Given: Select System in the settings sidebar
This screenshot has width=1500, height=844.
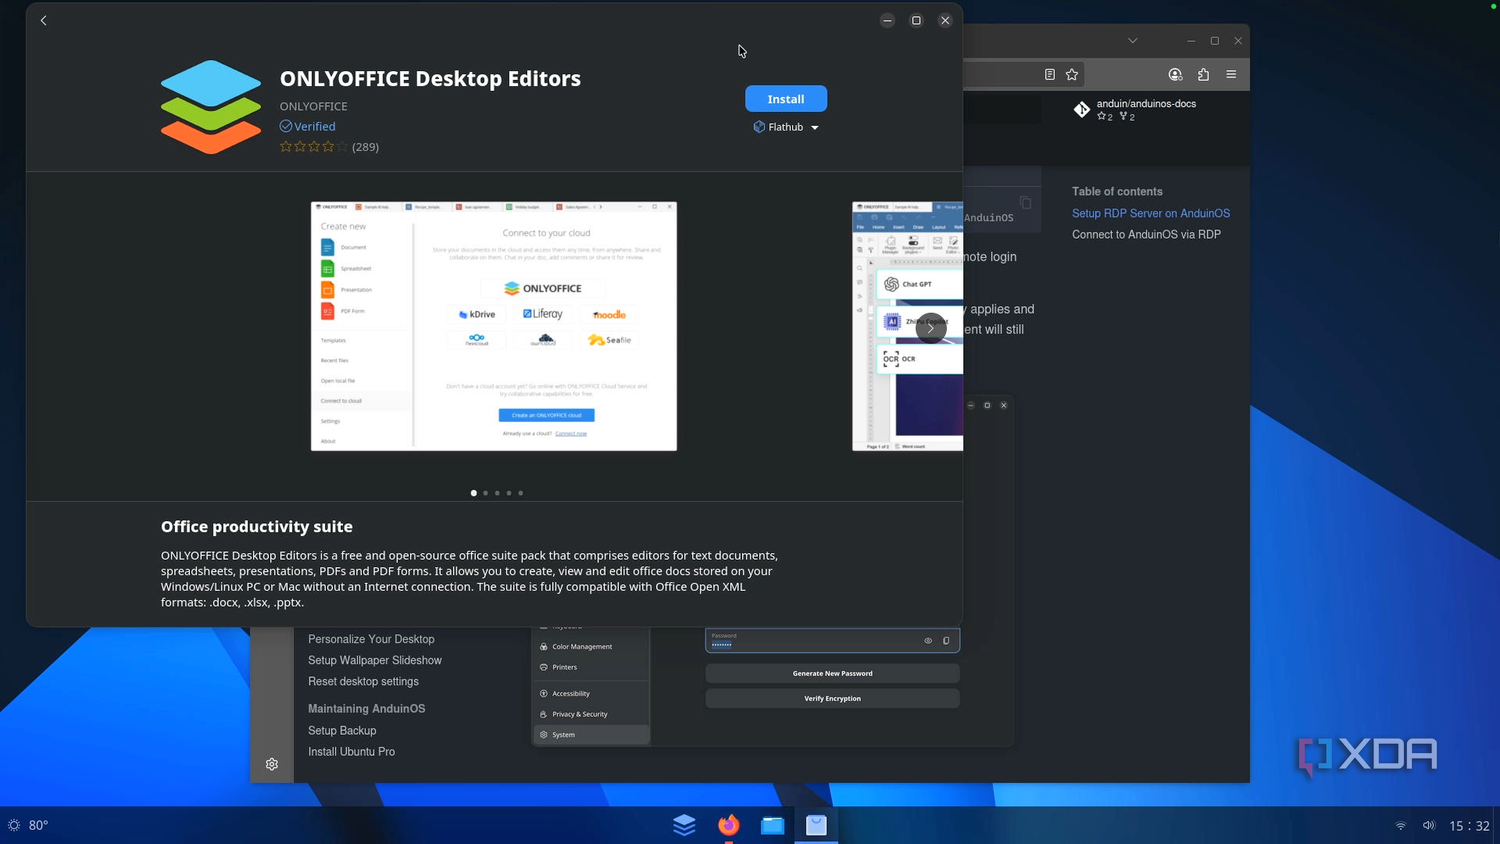Looking at the screenshot, I should coord(591,734).
